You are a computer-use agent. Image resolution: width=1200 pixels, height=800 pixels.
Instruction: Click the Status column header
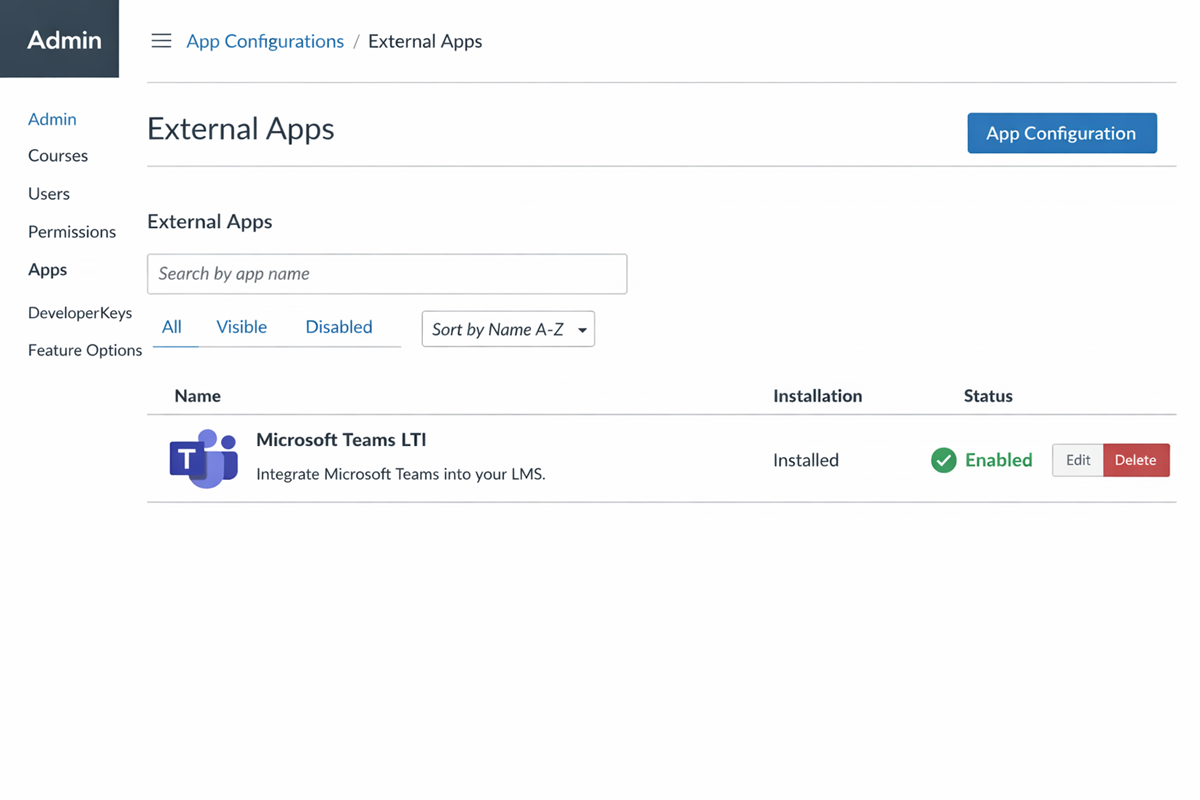[x=988, y=396]
